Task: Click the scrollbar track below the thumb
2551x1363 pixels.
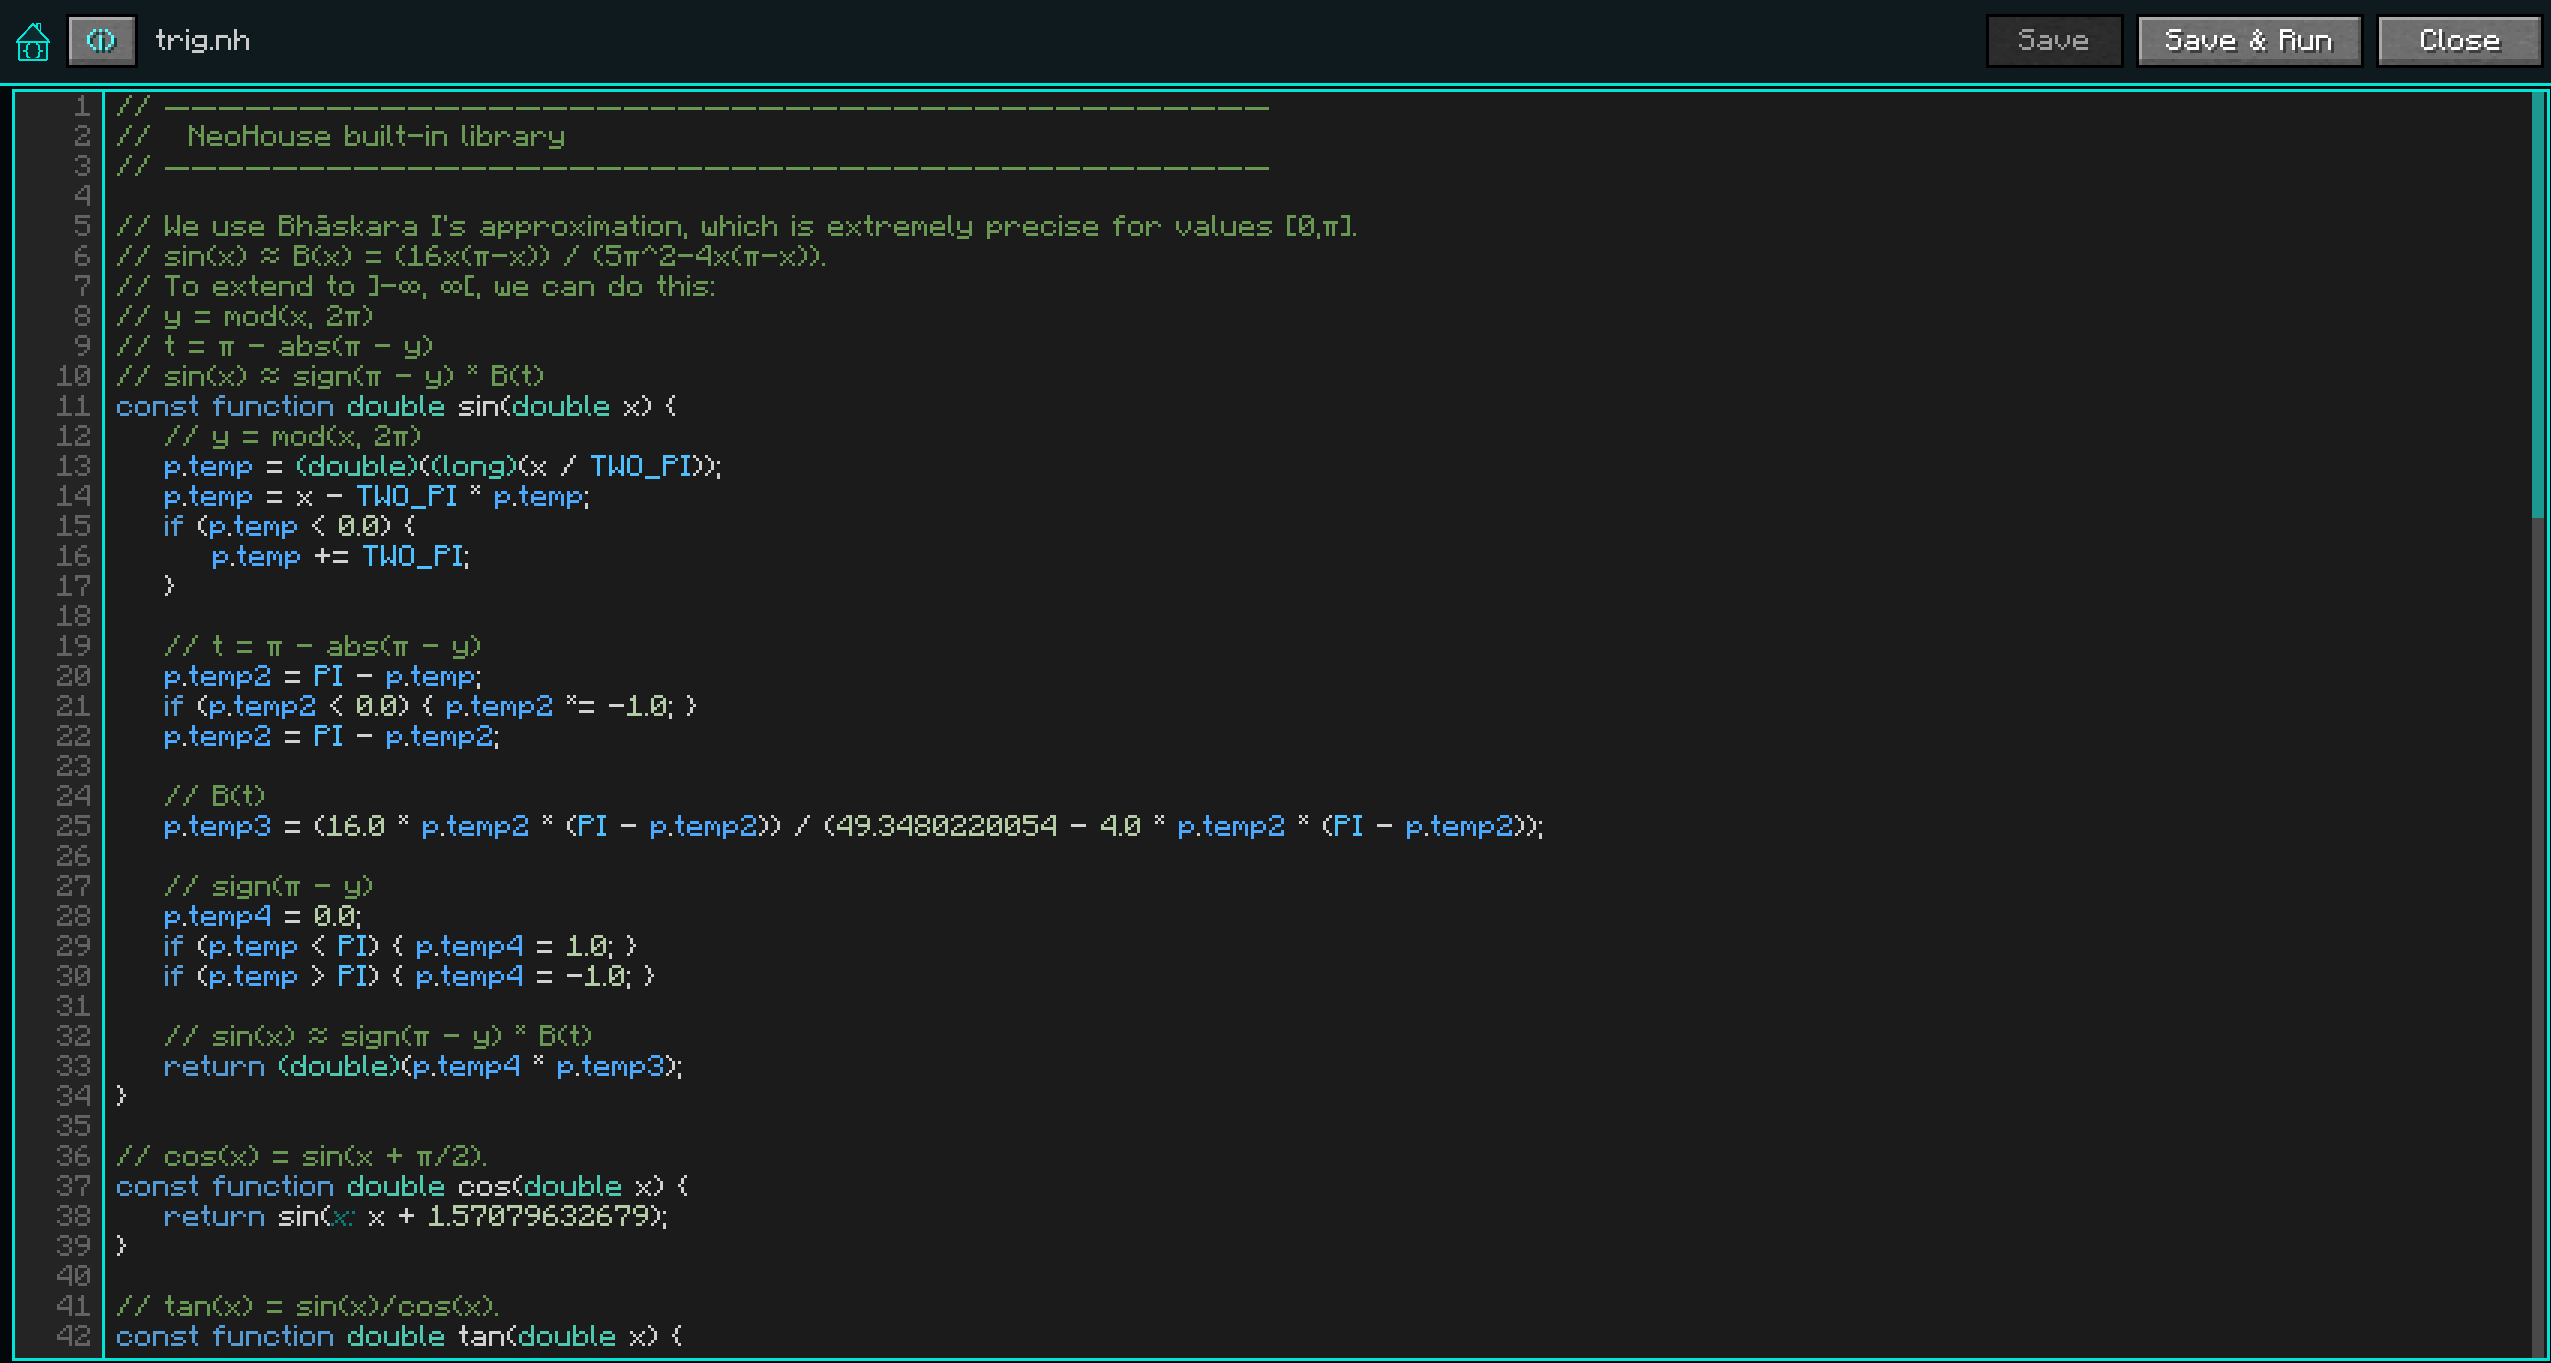Action: (x=2538, y=937)
